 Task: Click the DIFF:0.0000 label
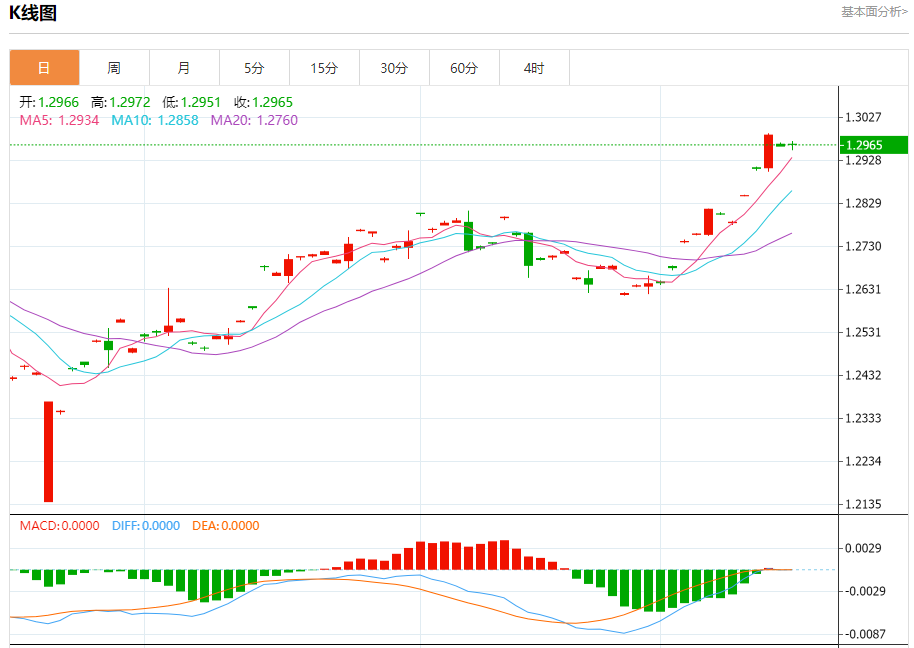click(x=146, y=526)
